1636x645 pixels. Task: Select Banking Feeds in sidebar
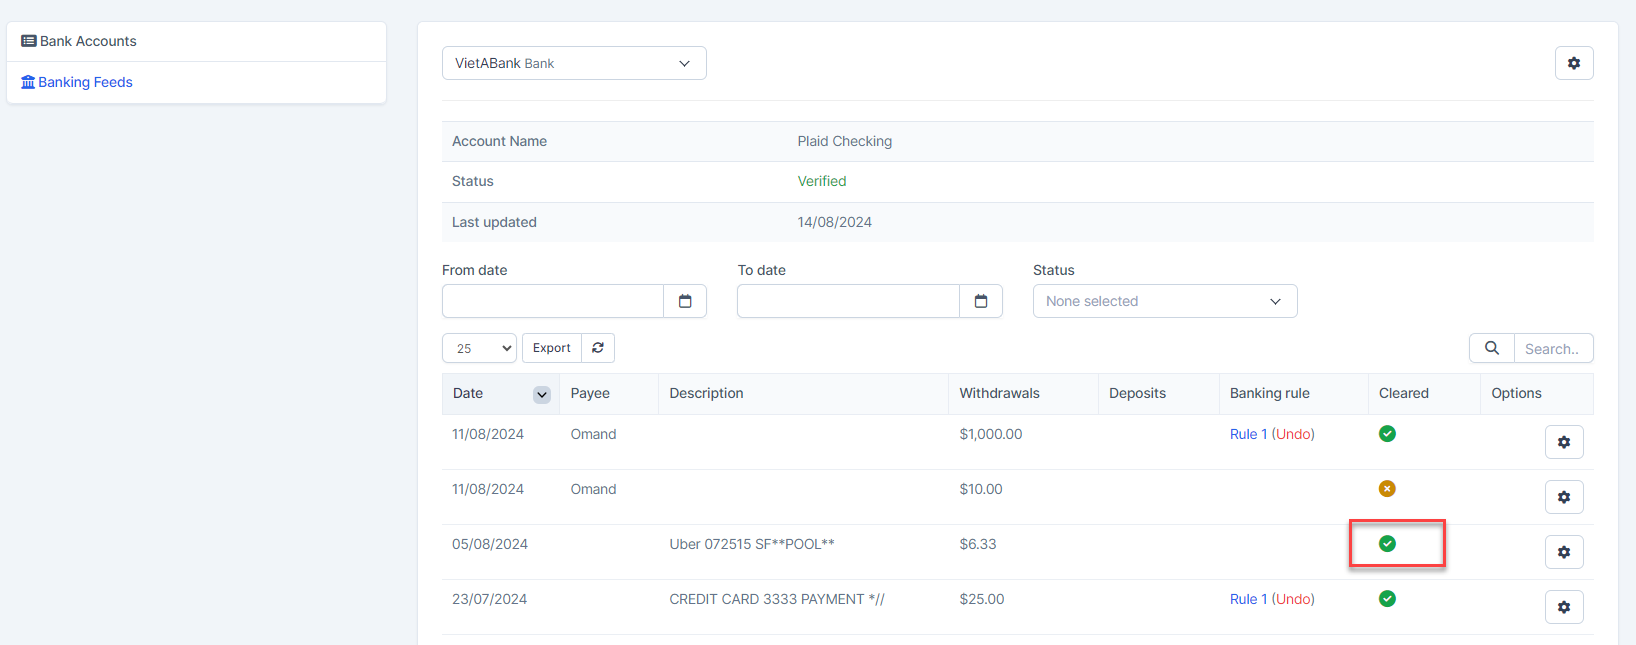pyautogui.click(x=85, y=82)
